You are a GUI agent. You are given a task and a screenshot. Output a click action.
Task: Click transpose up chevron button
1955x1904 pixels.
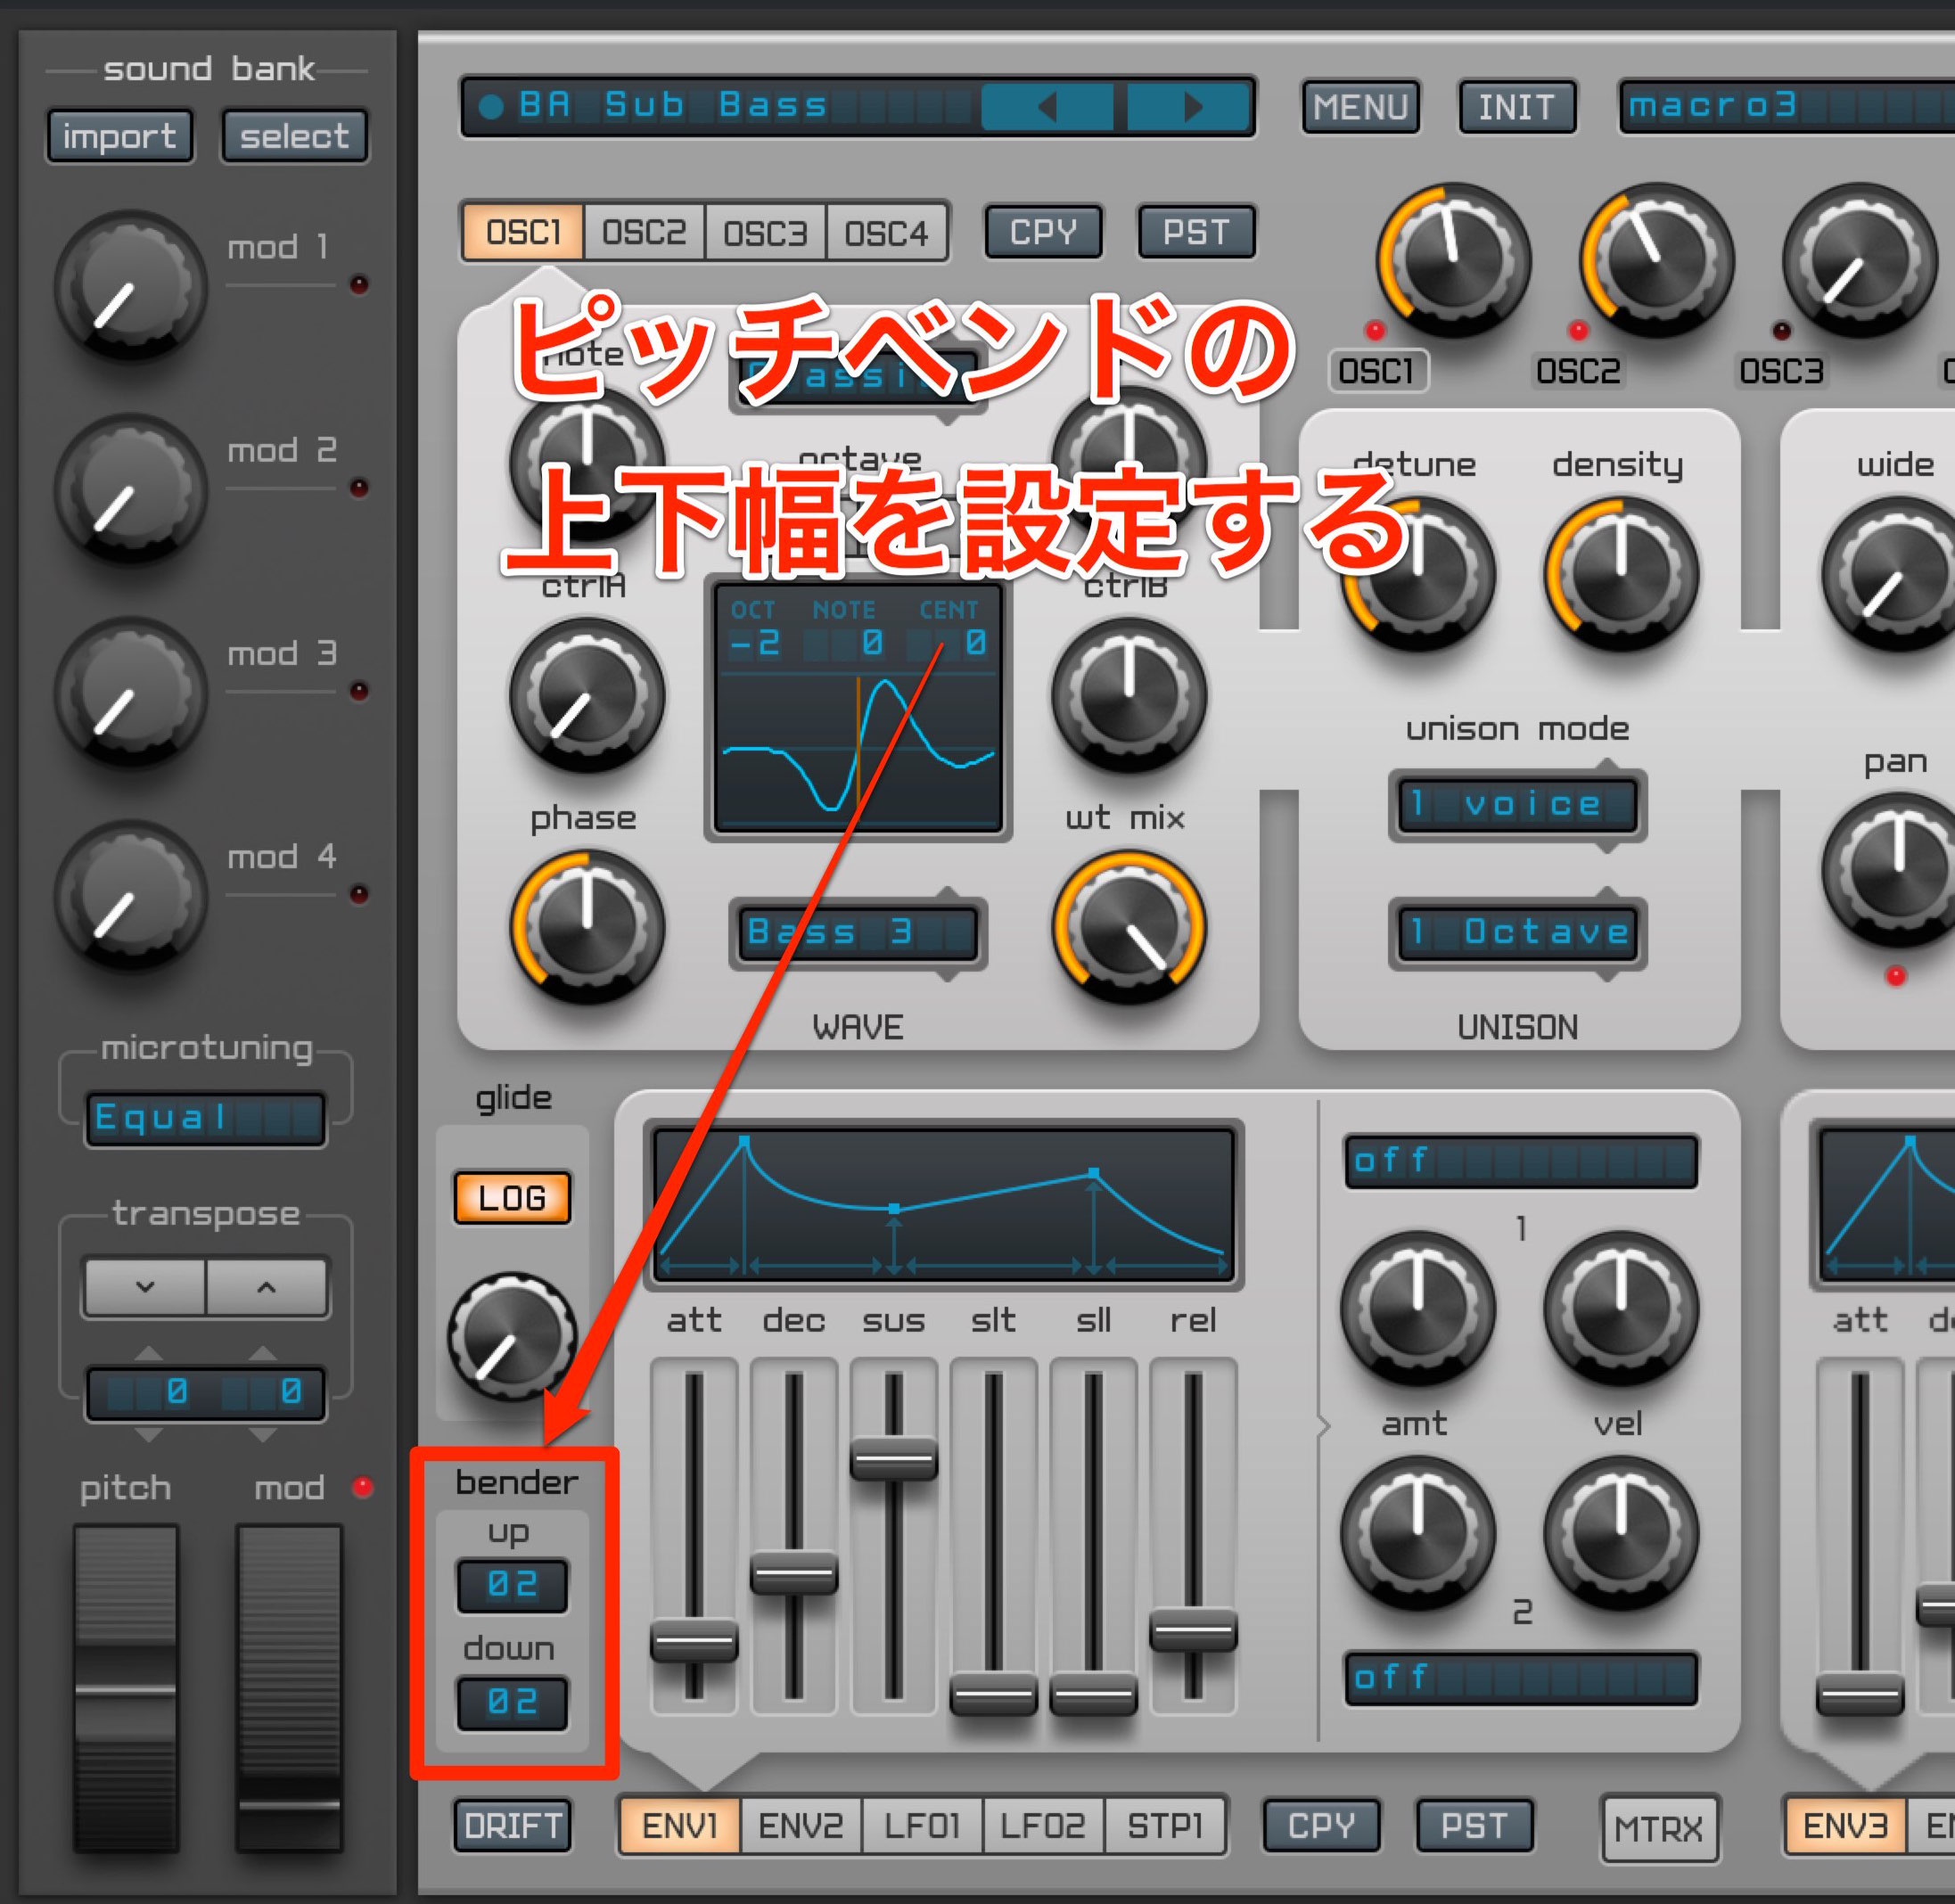point(266,1287)
